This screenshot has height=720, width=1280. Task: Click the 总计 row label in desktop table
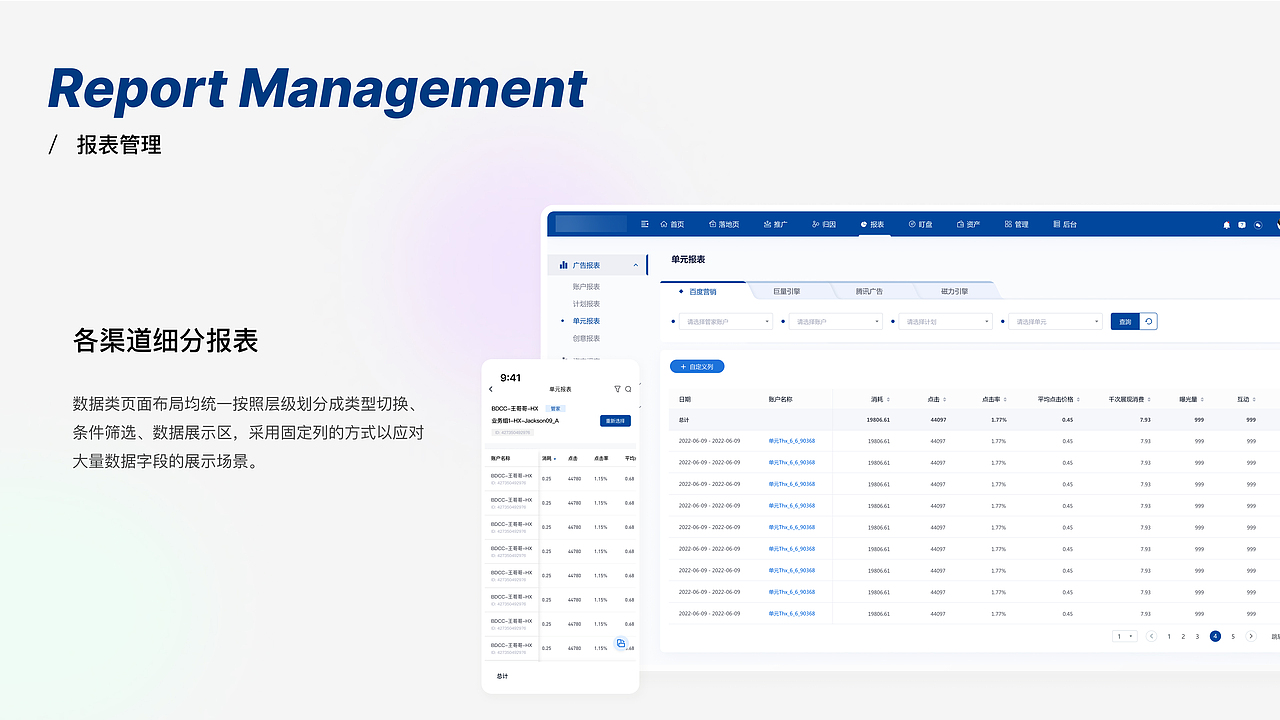click(x=685, y=420)
